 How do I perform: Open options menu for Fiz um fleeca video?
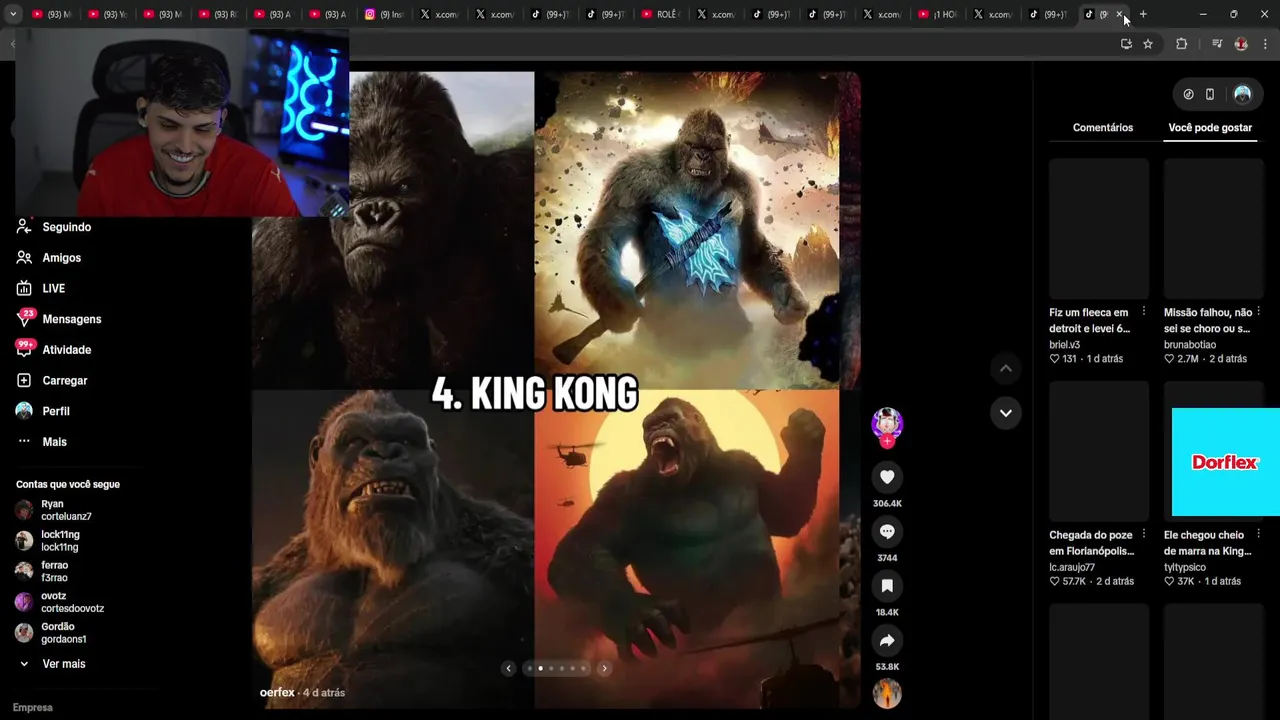click(1144, 312)
